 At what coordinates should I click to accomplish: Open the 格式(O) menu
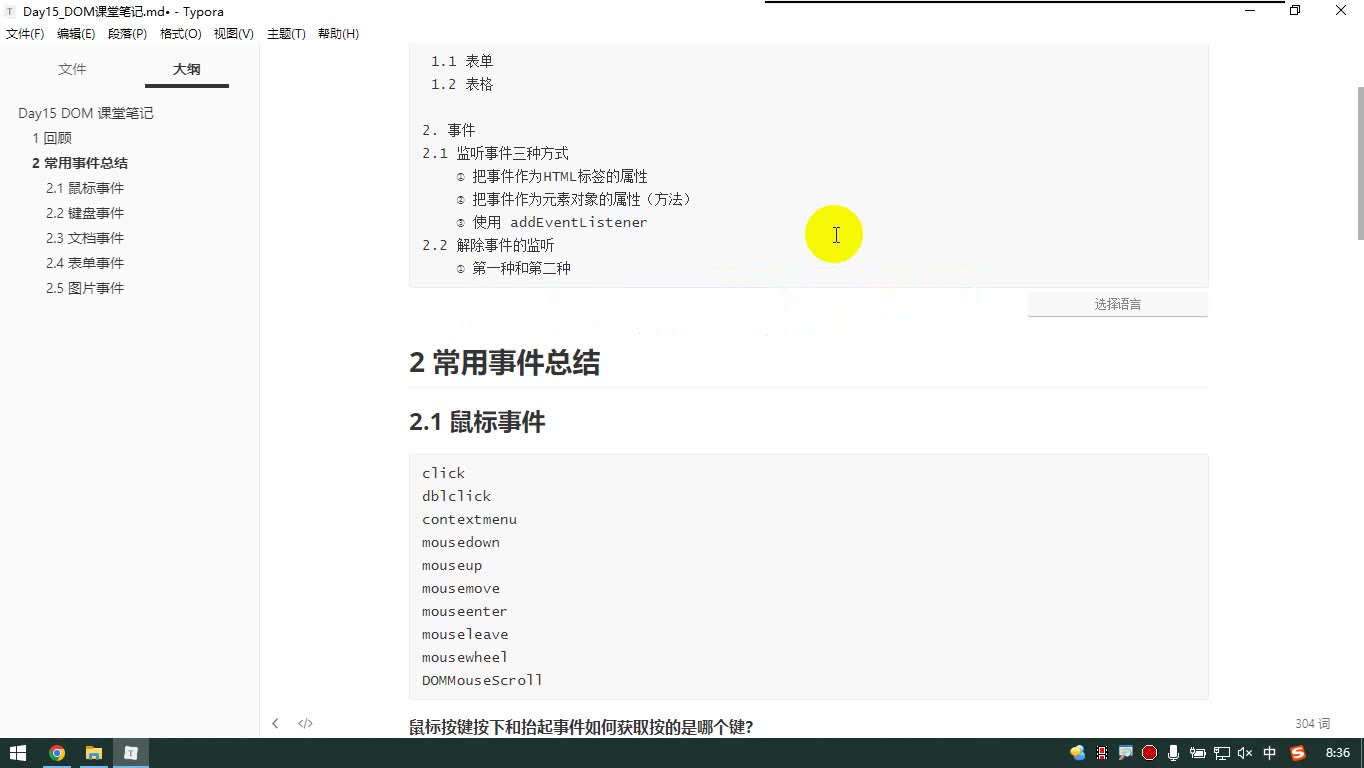[181, 34]
